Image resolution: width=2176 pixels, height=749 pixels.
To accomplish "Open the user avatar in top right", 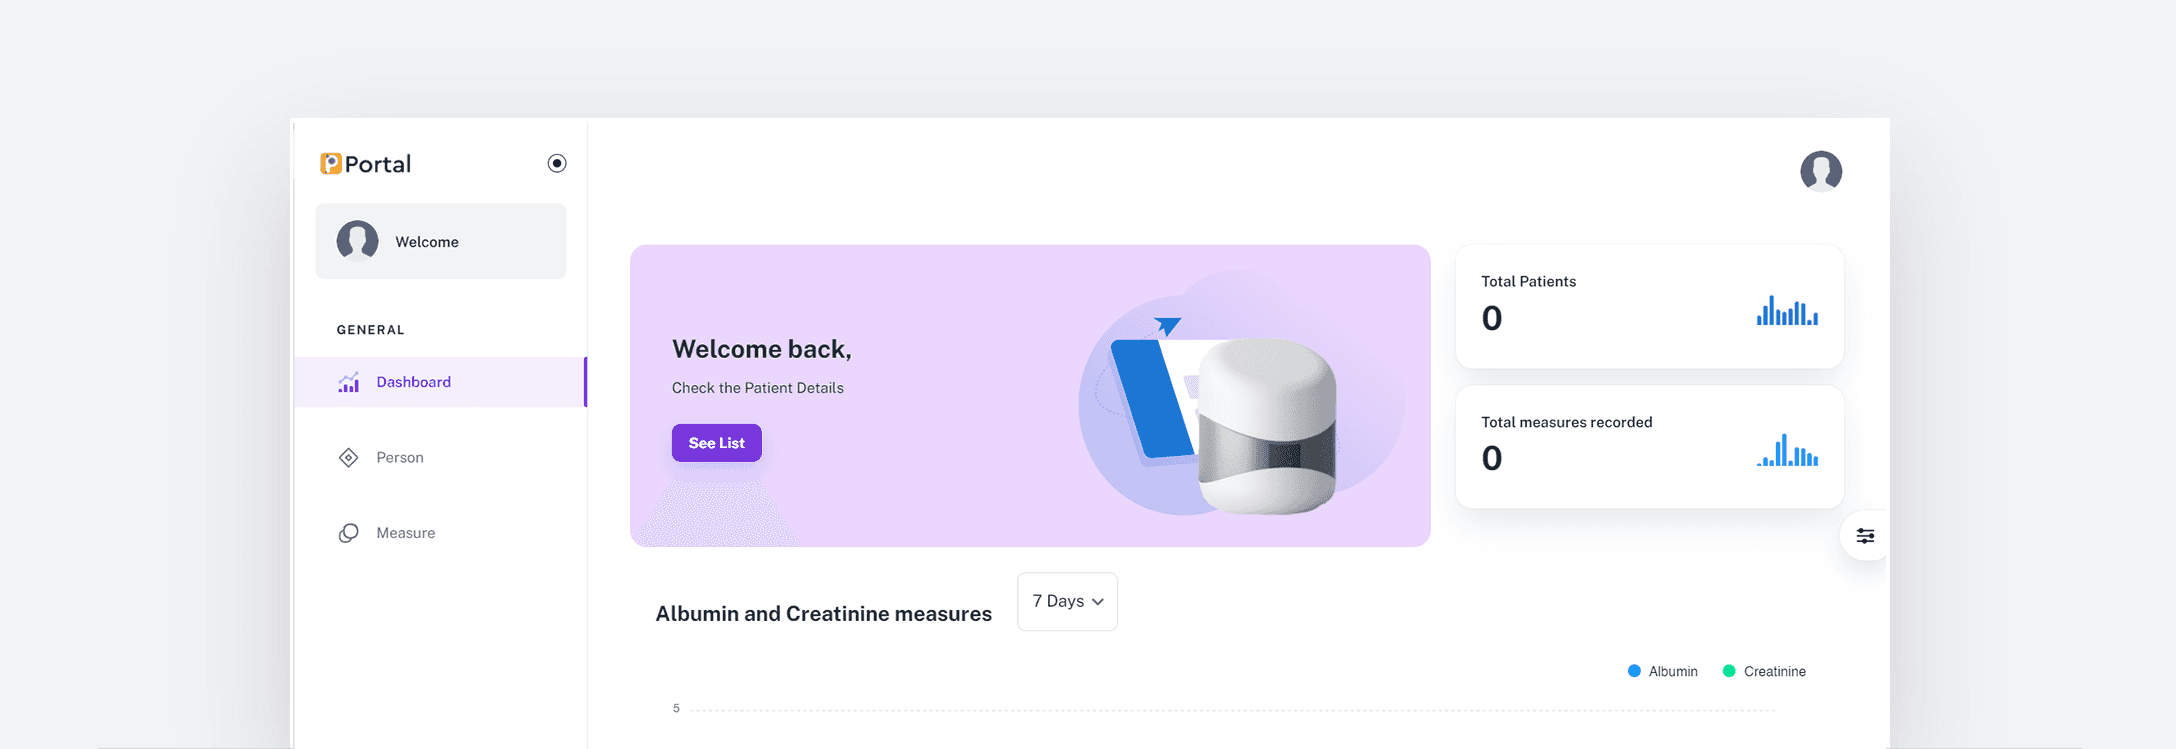I will tap(1820, 171).
